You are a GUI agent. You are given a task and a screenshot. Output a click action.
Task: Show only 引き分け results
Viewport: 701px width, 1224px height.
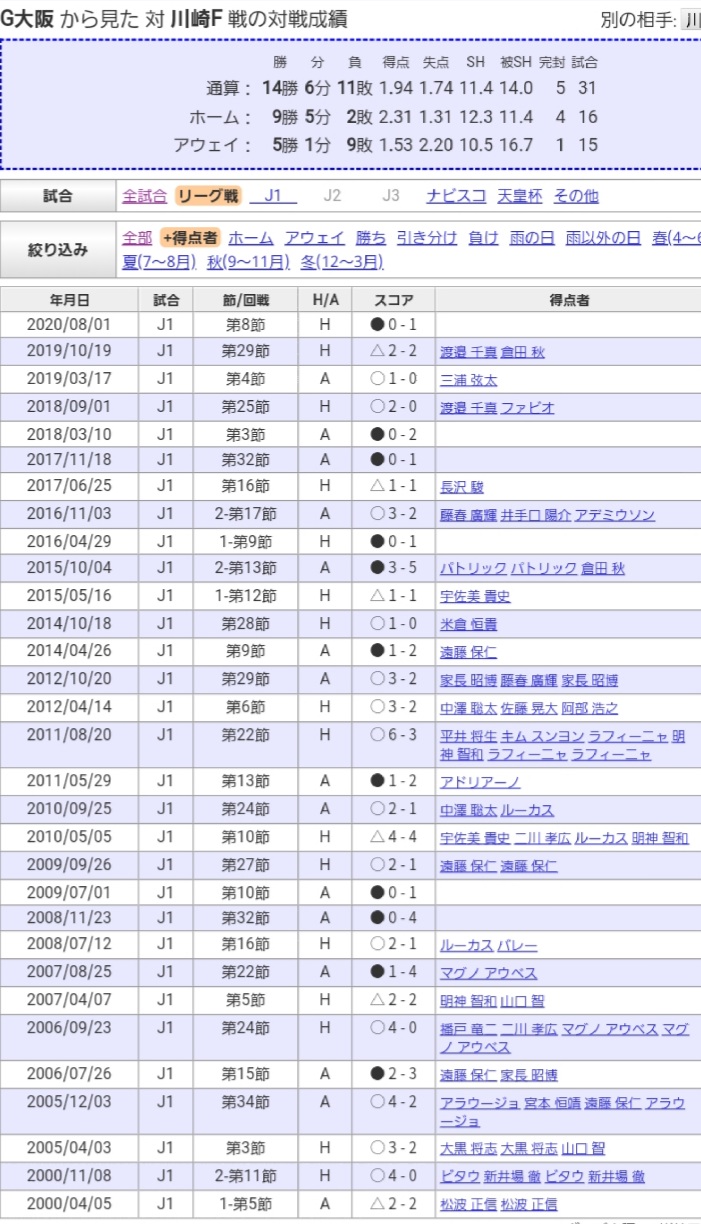click(x=427, y=238)
